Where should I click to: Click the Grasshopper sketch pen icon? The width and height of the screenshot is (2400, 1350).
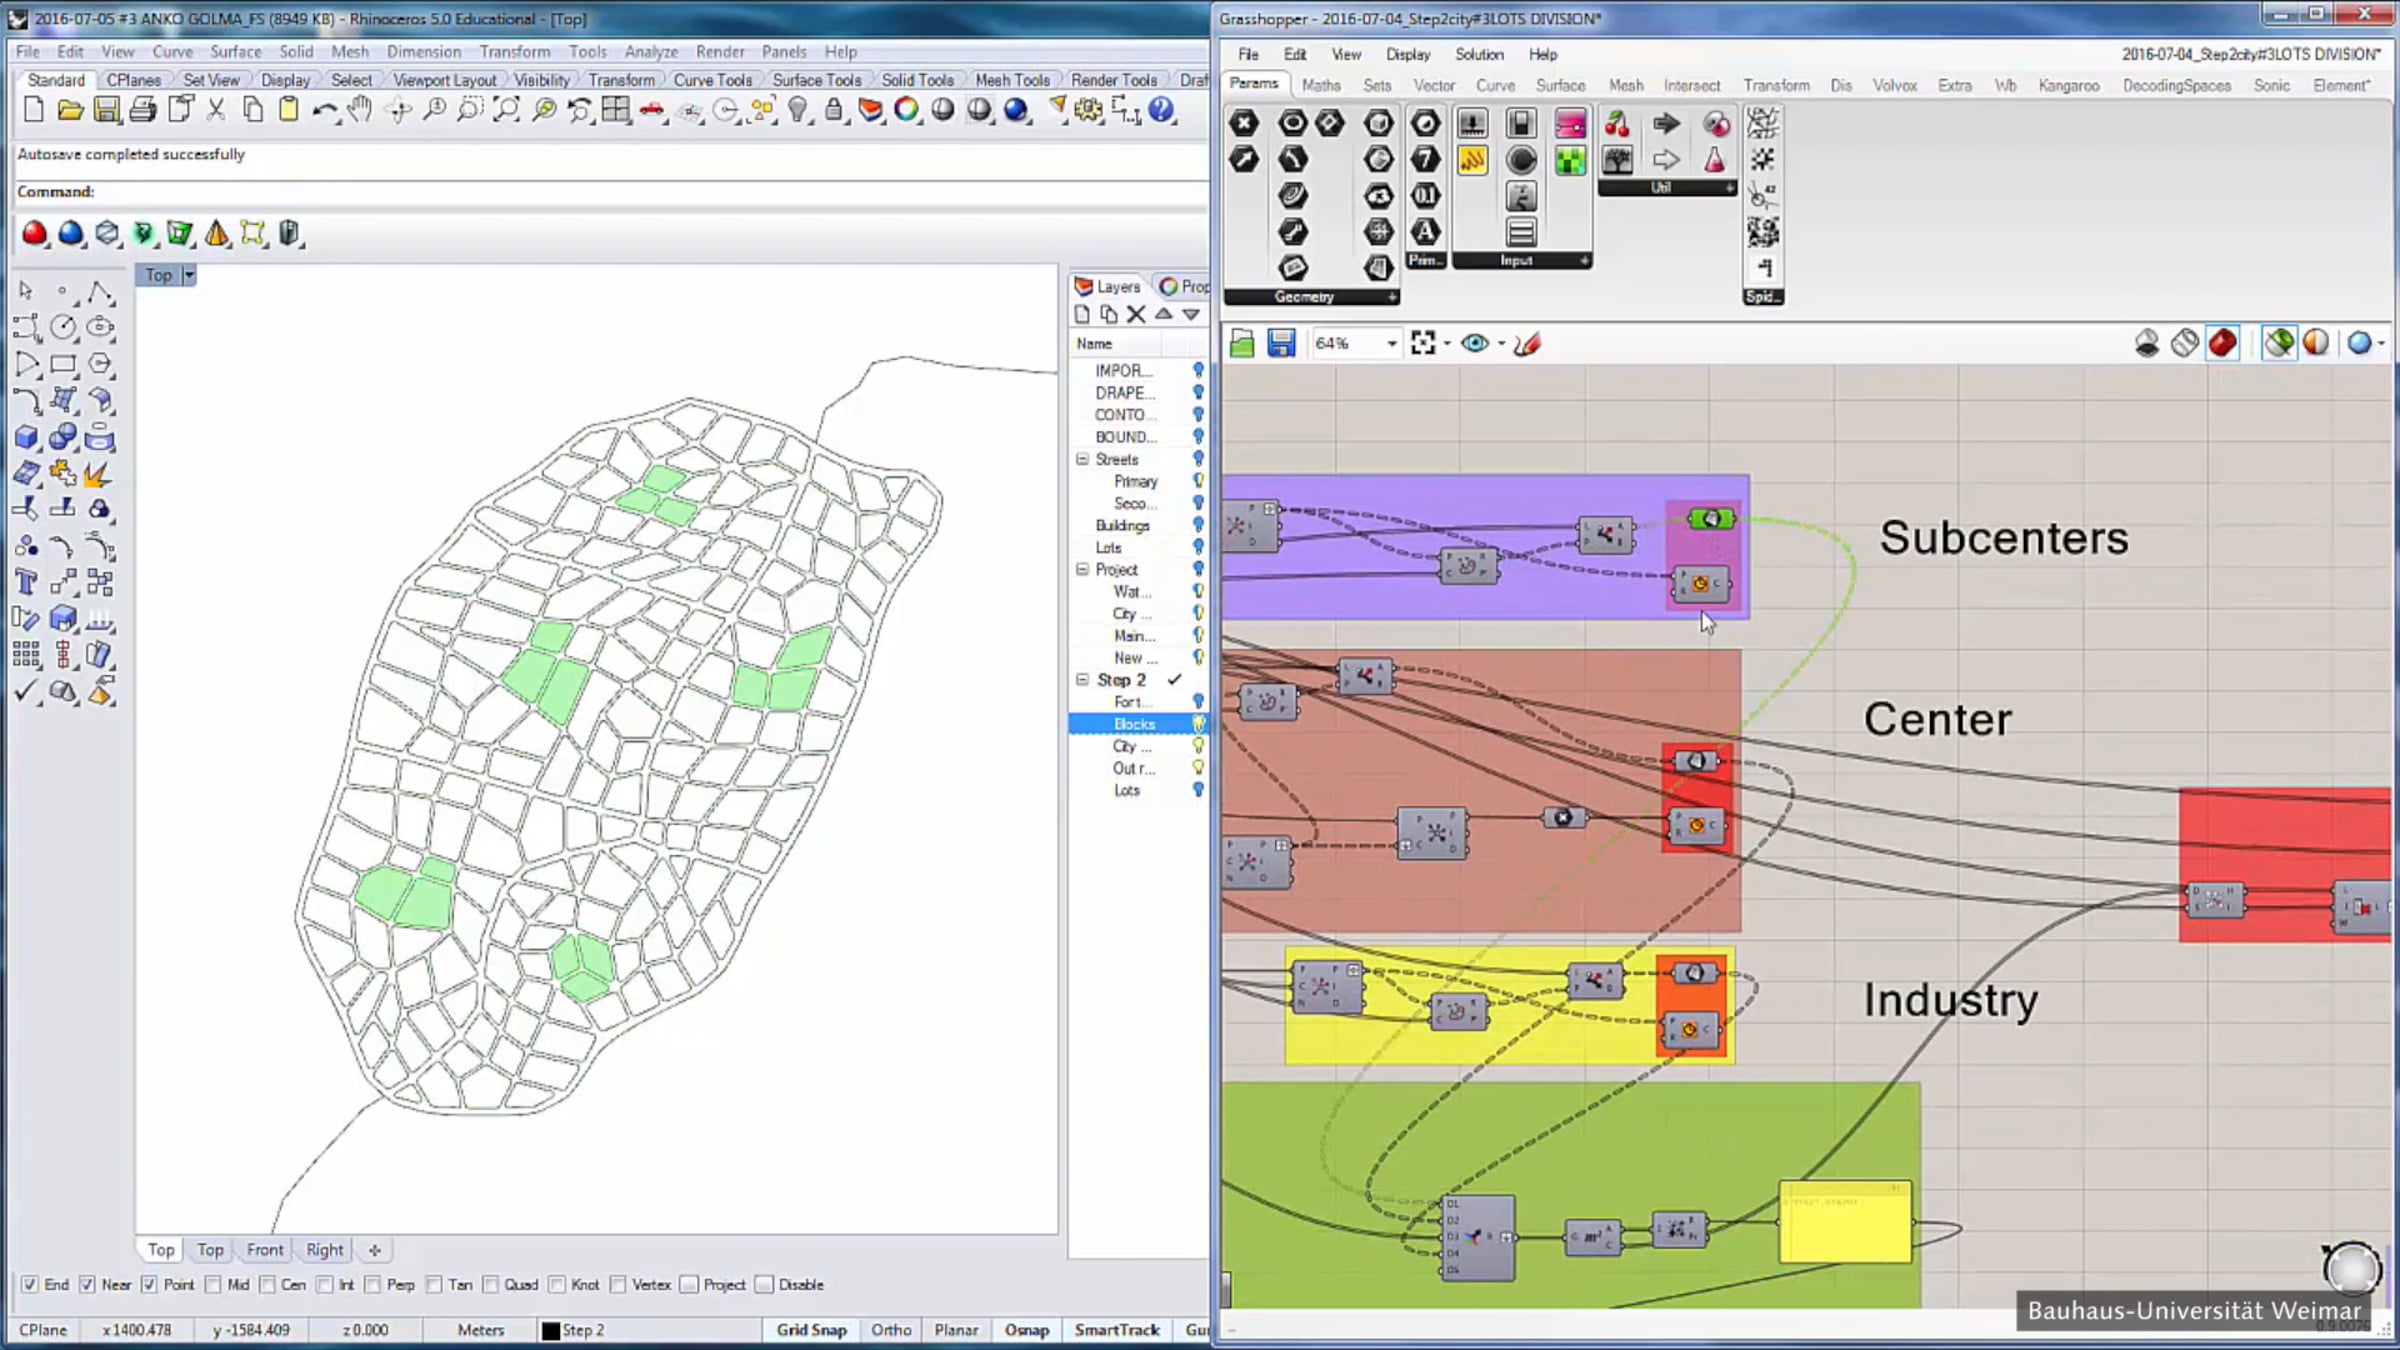pos(1527,343)
